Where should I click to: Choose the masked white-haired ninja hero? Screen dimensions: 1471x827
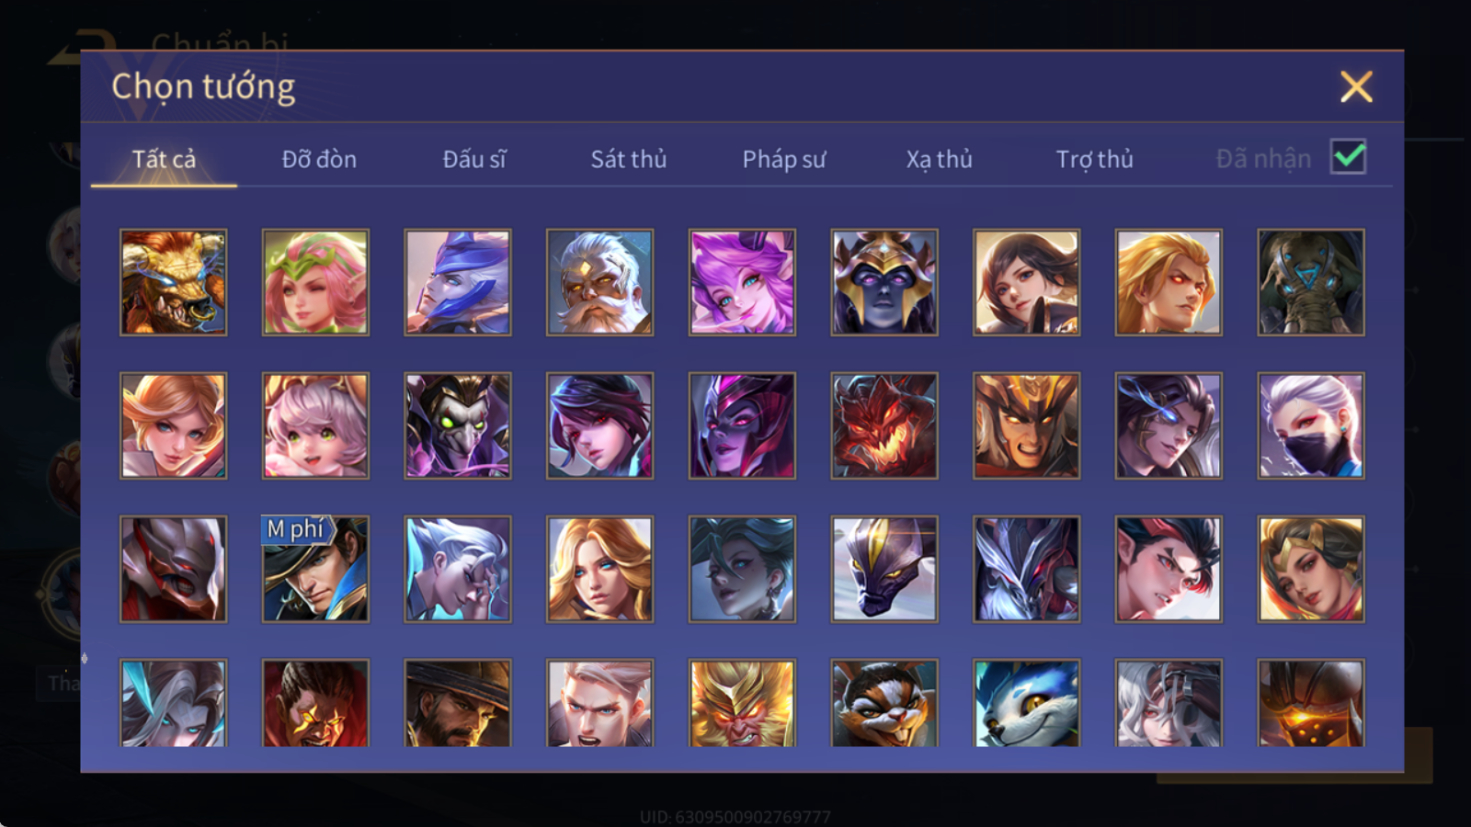tap(1311, 426)
